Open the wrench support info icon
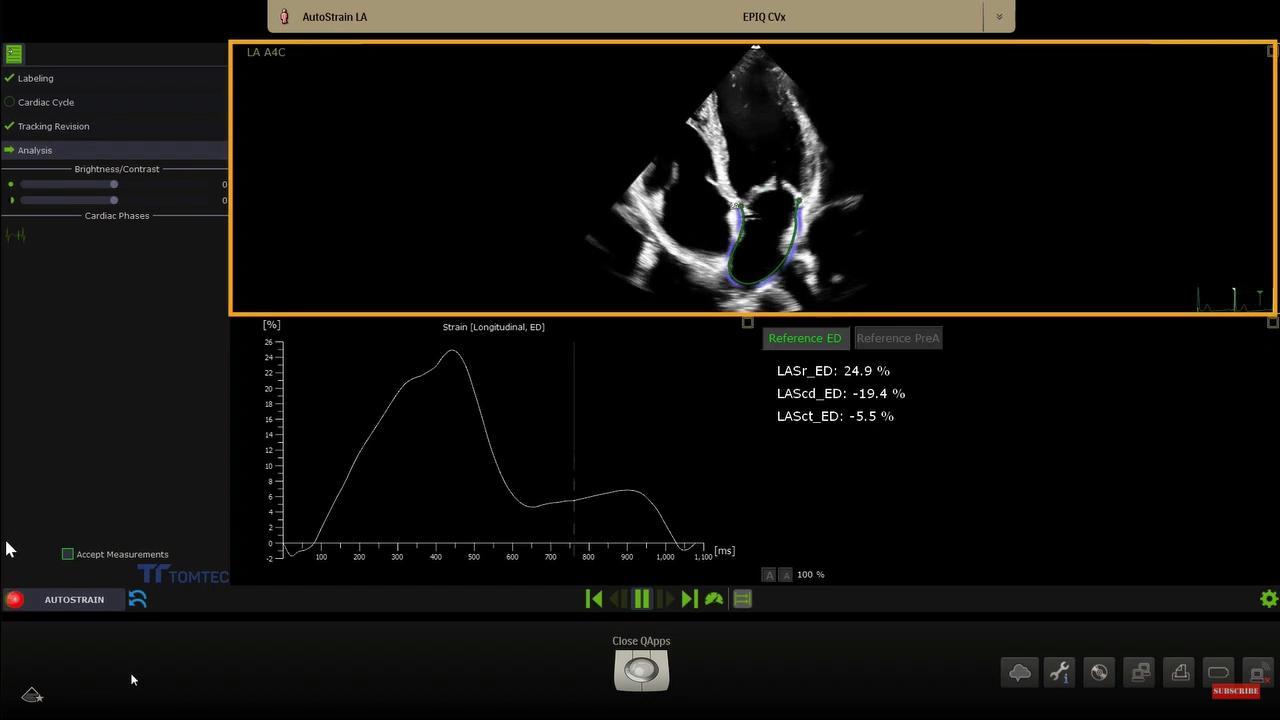Viewport: 1280px width, 720px height. pyautogui.click(x=1059, y=673)
